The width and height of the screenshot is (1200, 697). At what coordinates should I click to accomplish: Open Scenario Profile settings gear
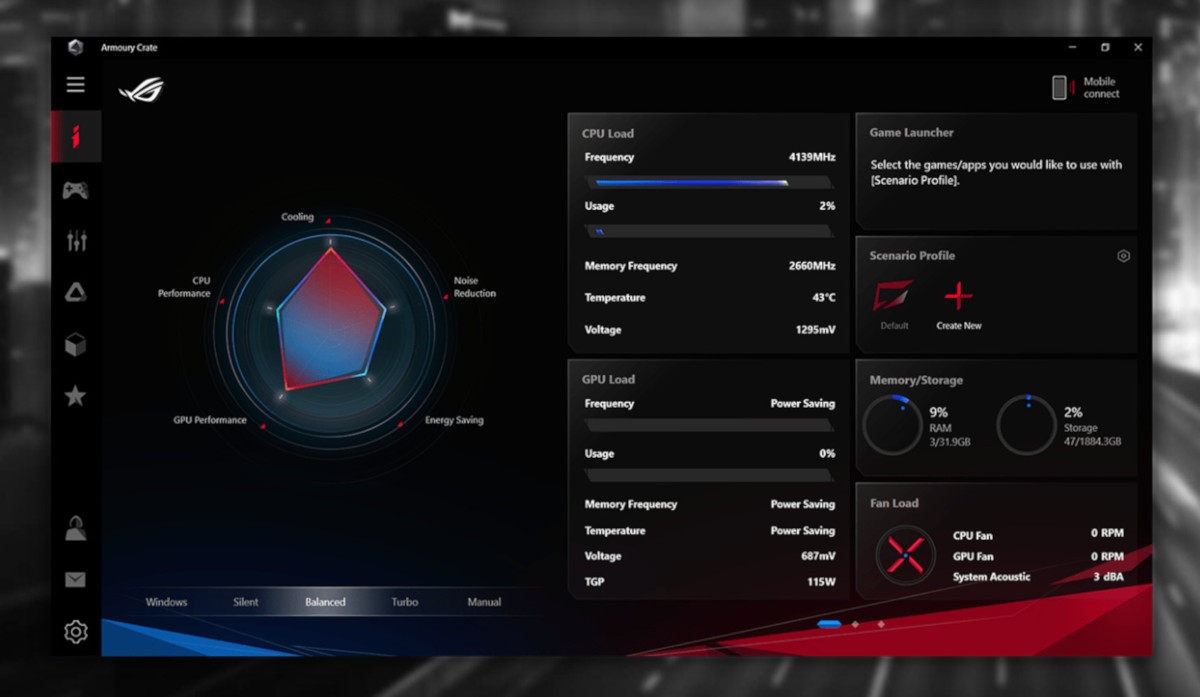(x=1123, y=256)
